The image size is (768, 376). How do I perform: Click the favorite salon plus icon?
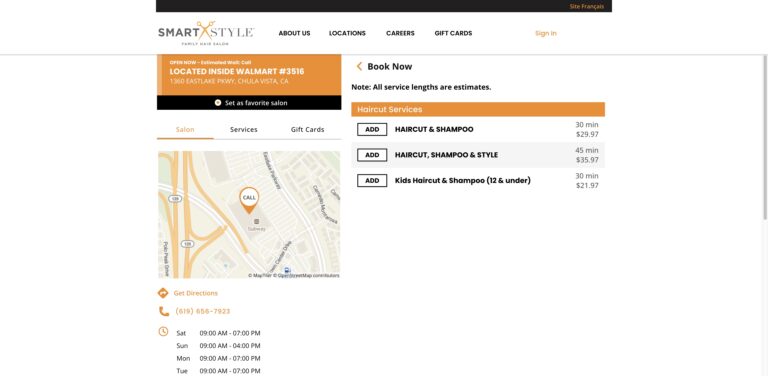[218, 103]
